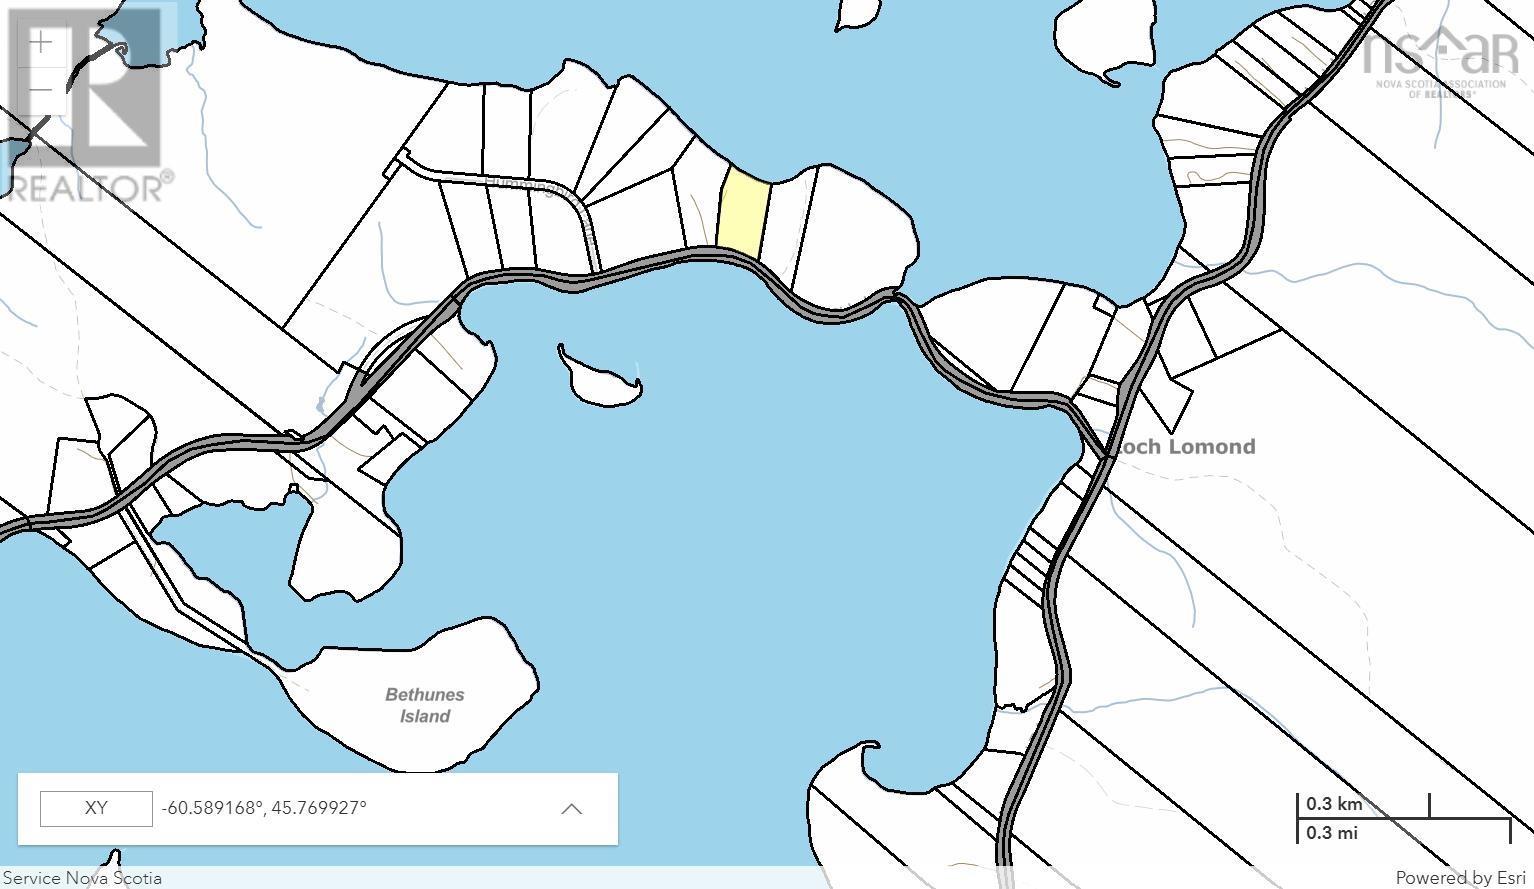Screen dimensions: 1534x889
Task: Click the Loch Lomond place label
Action: (x=1185, y=447)
